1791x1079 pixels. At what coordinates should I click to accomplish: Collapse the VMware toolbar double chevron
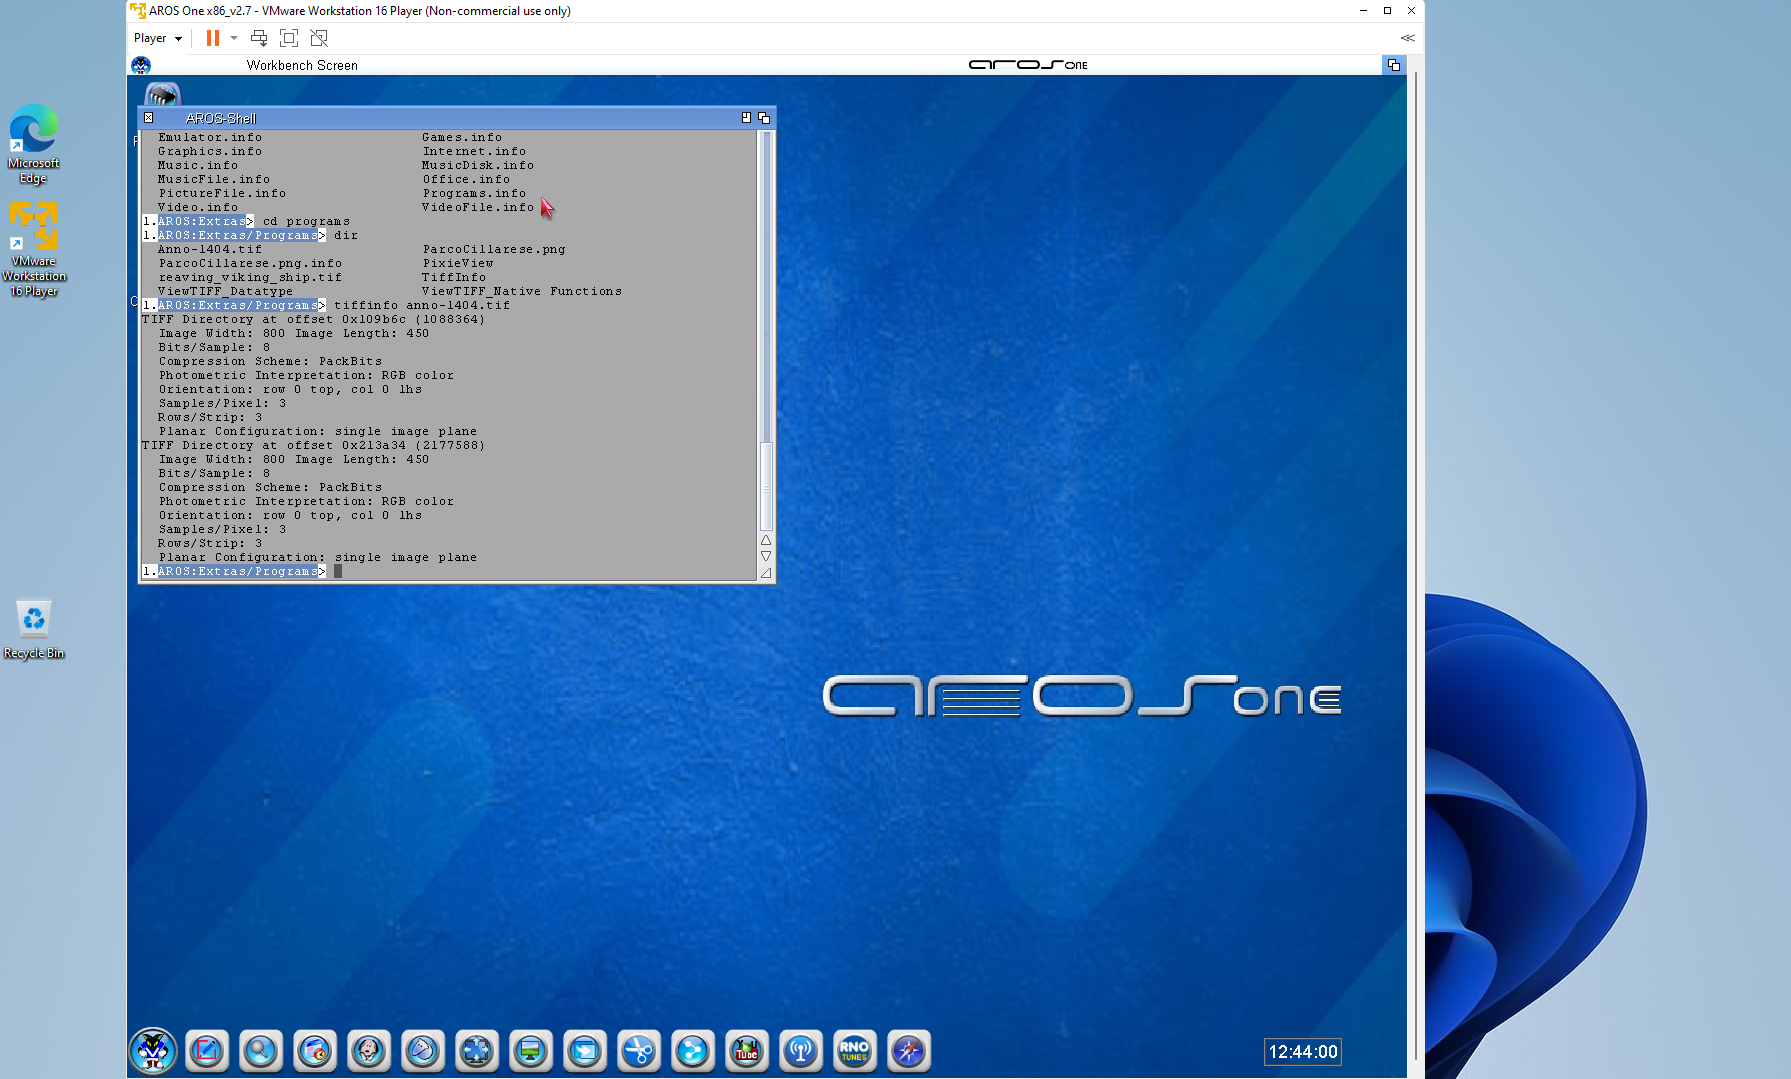1407,38
